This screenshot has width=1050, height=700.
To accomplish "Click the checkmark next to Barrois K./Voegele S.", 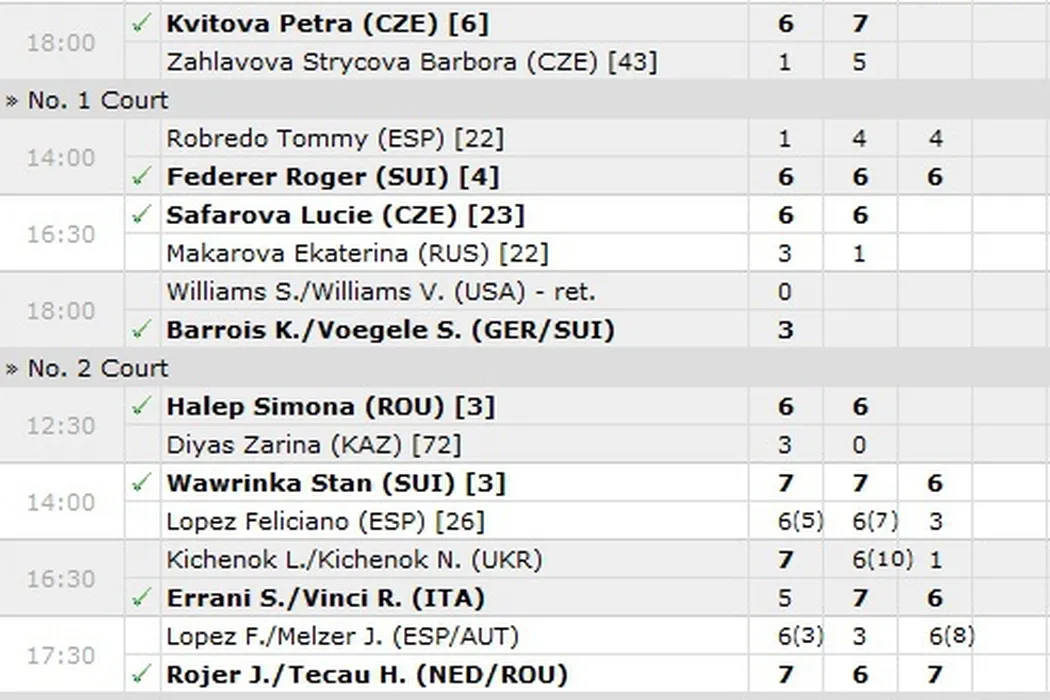I will [142, 329].
